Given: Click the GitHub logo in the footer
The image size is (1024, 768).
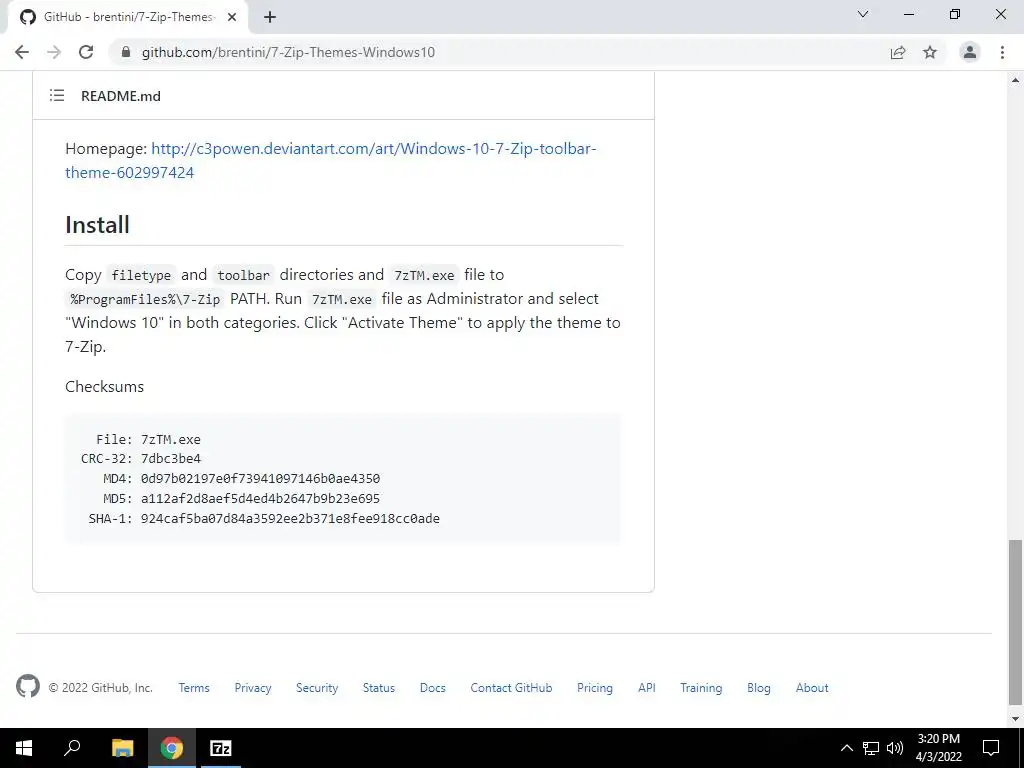Looking at the screenshot, I should tap(28, 686).
